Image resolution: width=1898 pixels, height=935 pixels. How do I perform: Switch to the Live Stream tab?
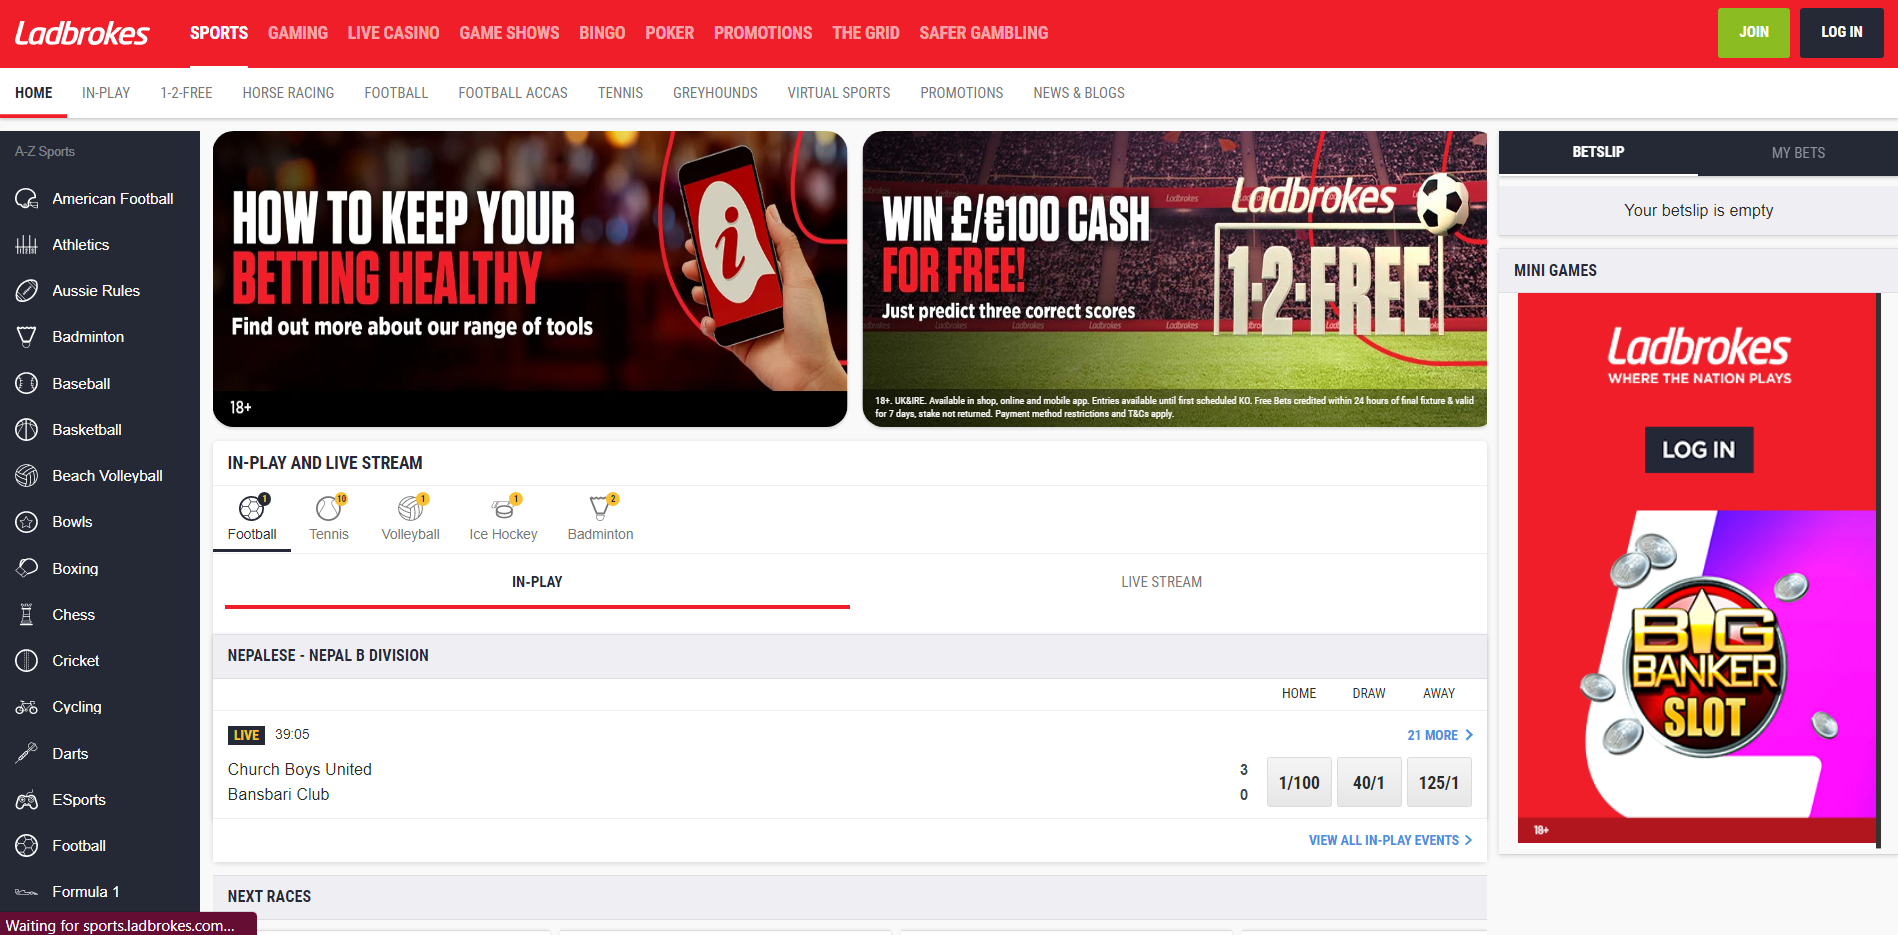tap(1162, 582)
